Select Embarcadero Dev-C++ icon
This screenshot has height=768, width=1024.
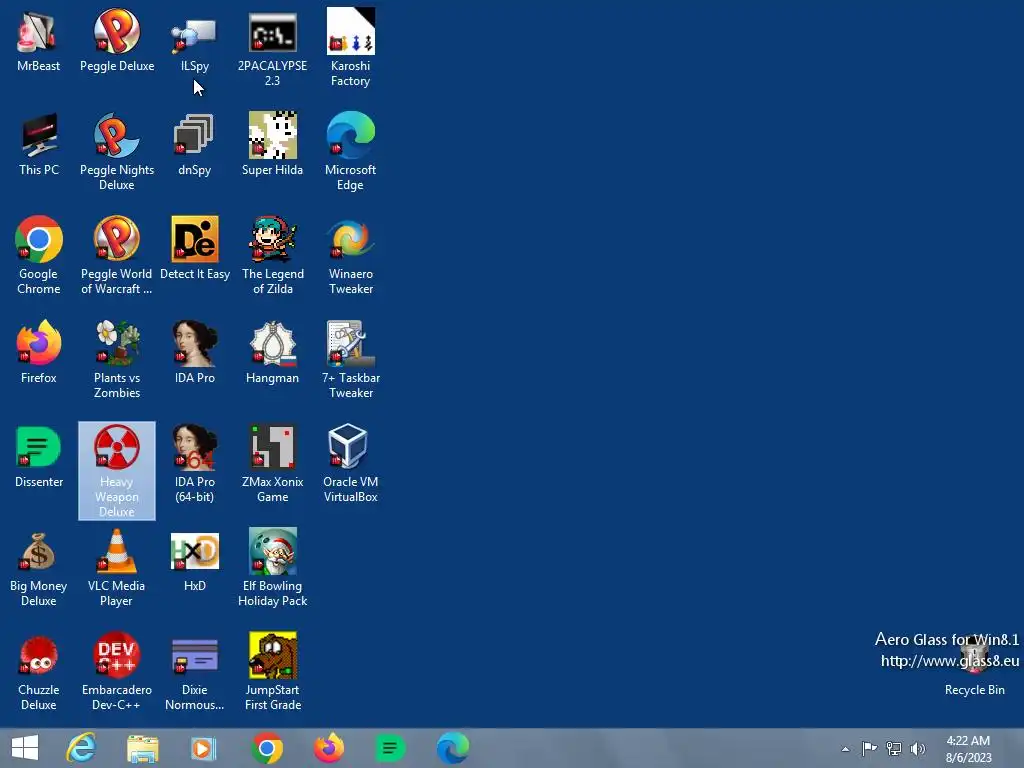pyautogui.click(x=117, y=671)
